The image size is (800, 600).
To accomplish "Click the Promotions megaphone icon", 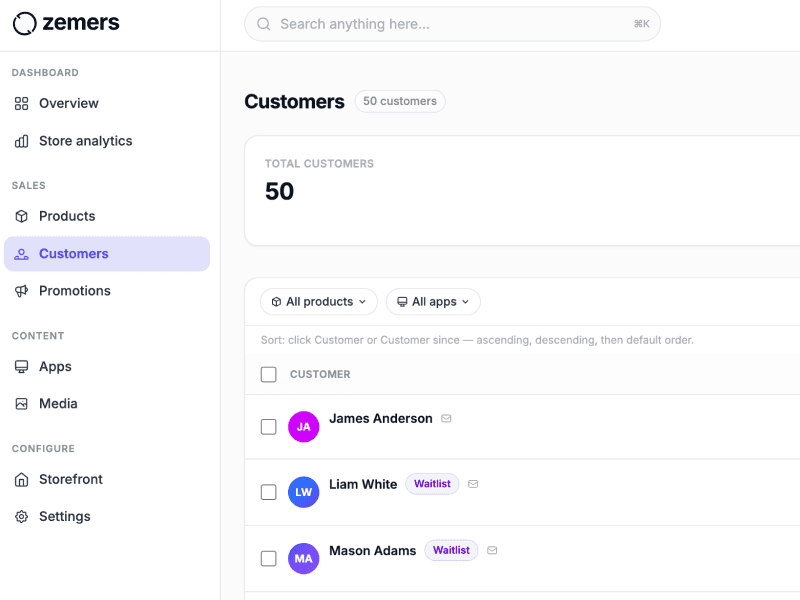I will (x=21, y=291).
